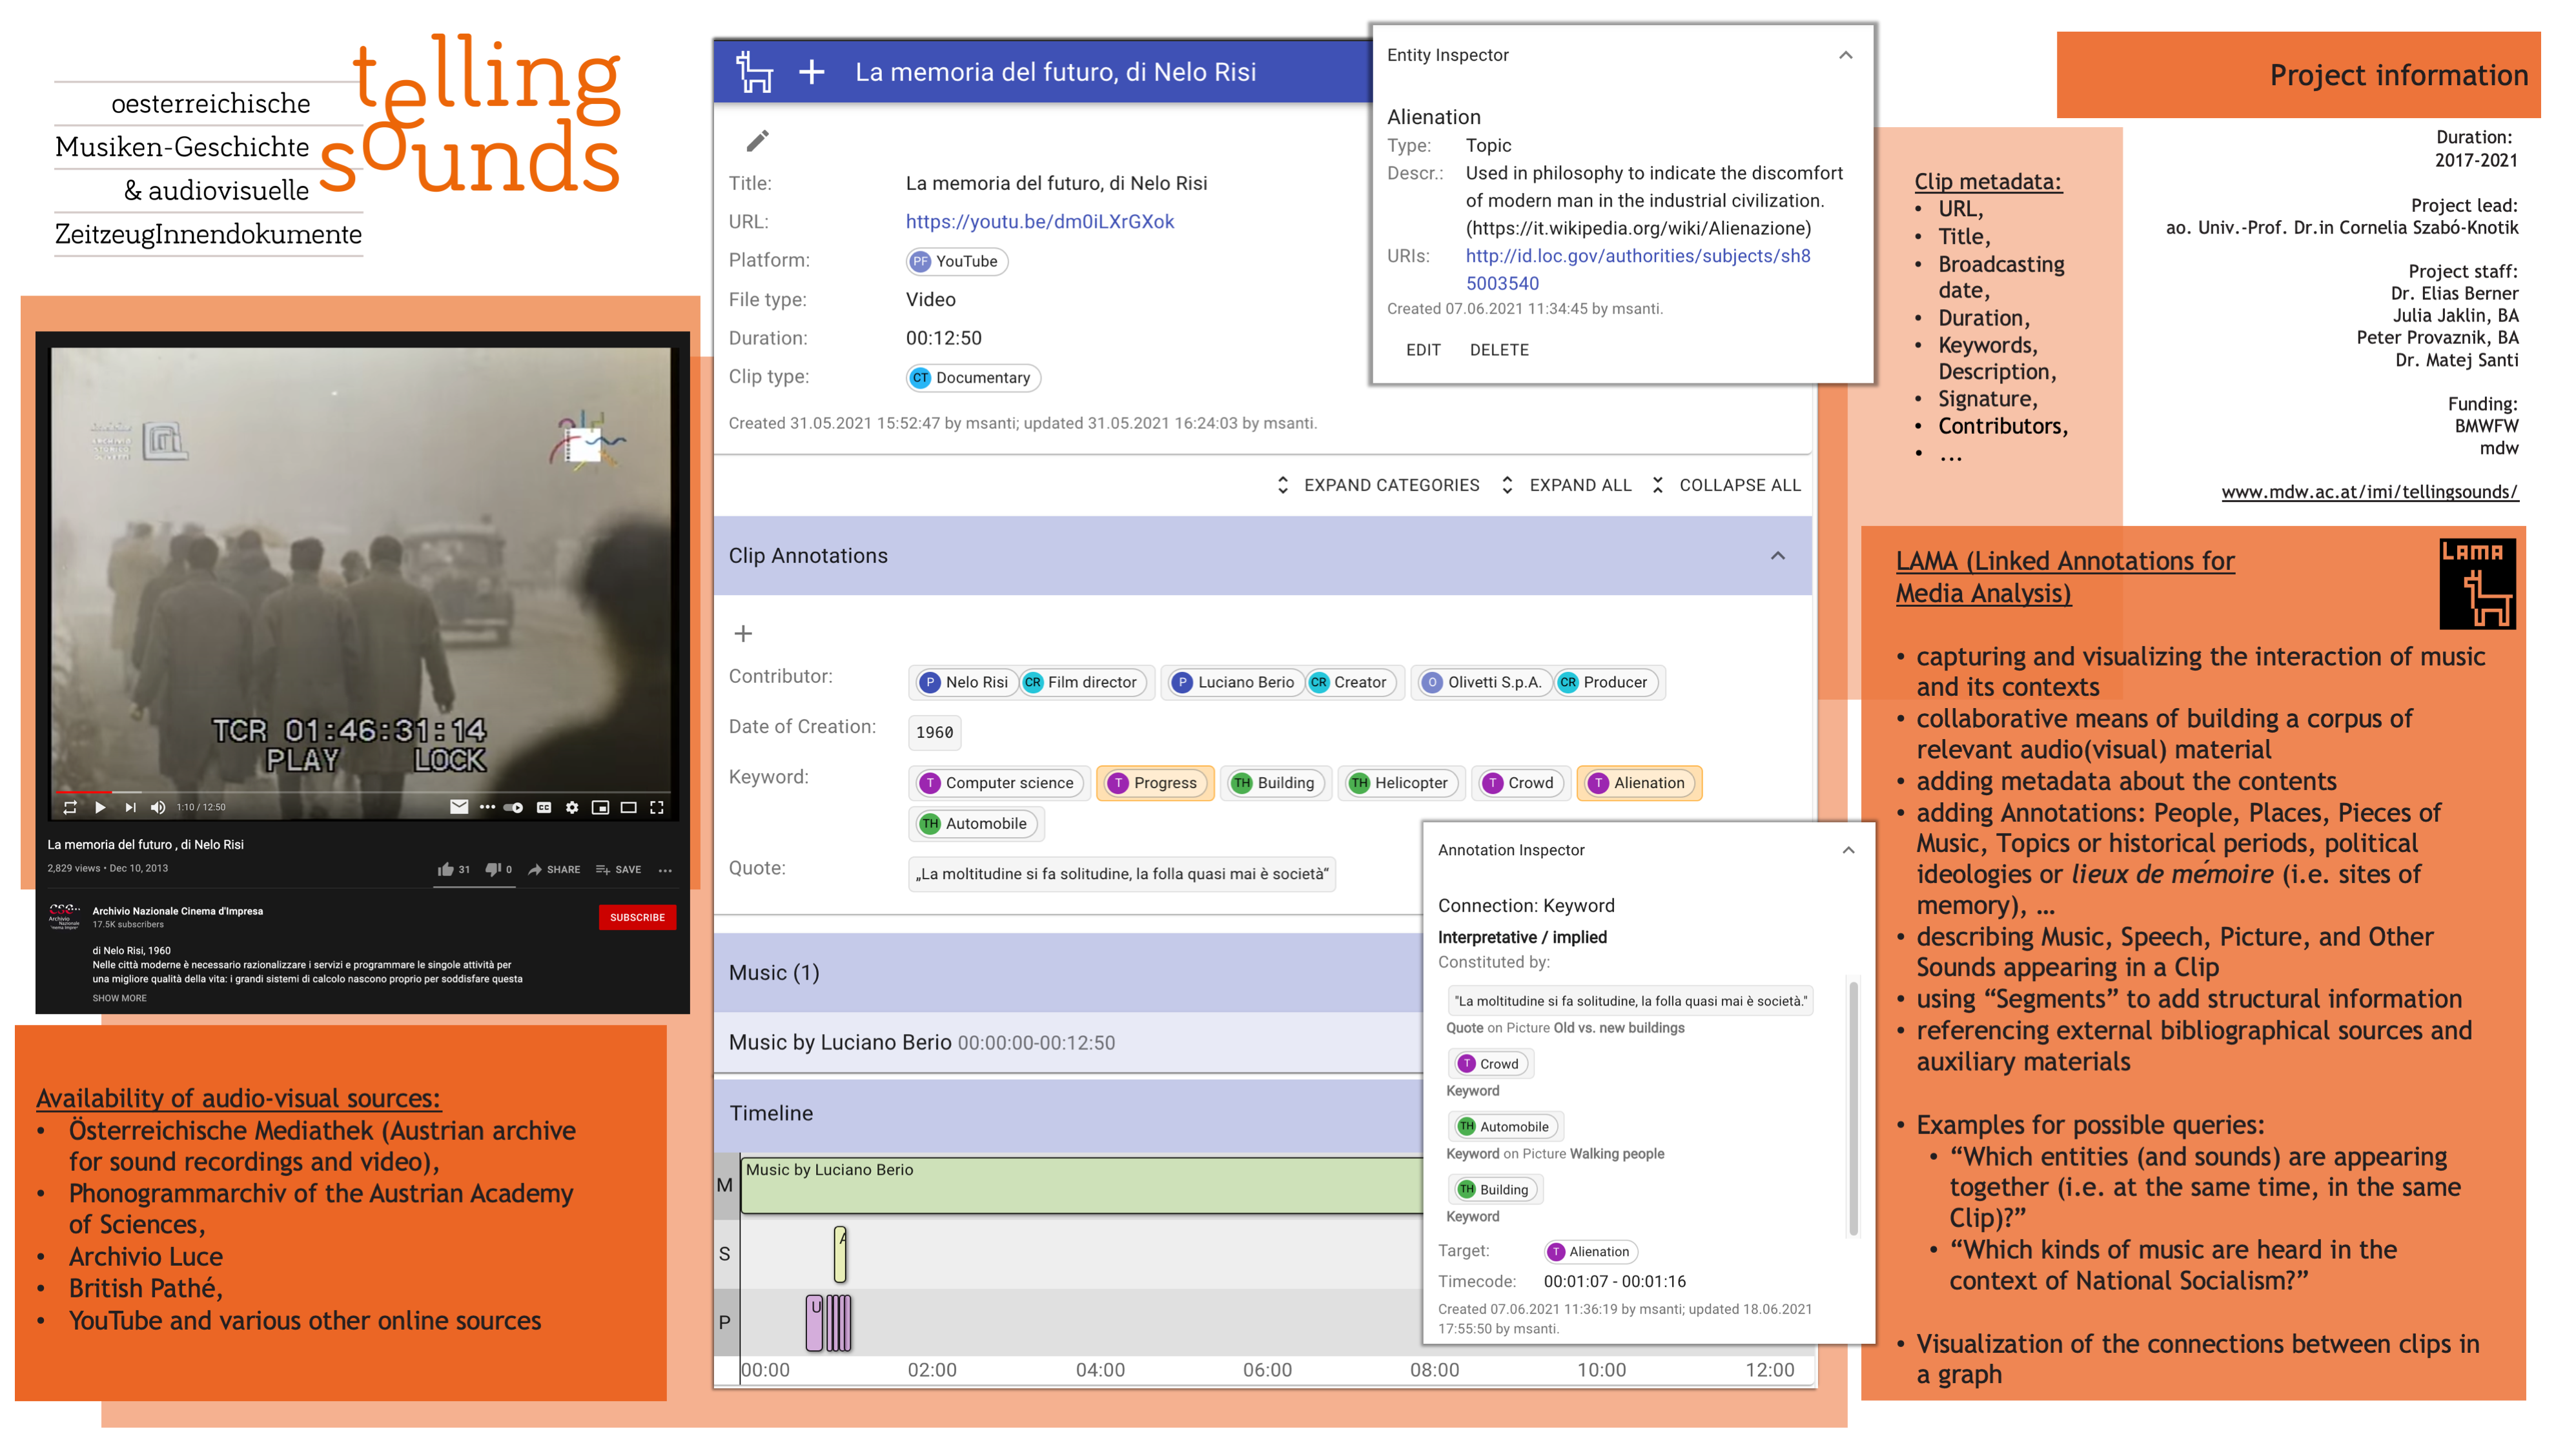Screen dimensions: 2576x1449
Task: Toggle closed captions in video player
Action: pyautogui.click(x=544, y=807)
